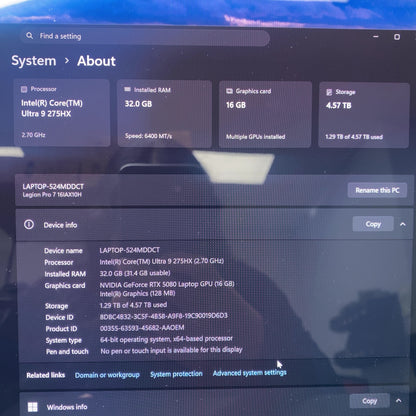Click the Processor chip icon
Viewport: 416px width, 416px height.
coord(24,89)
